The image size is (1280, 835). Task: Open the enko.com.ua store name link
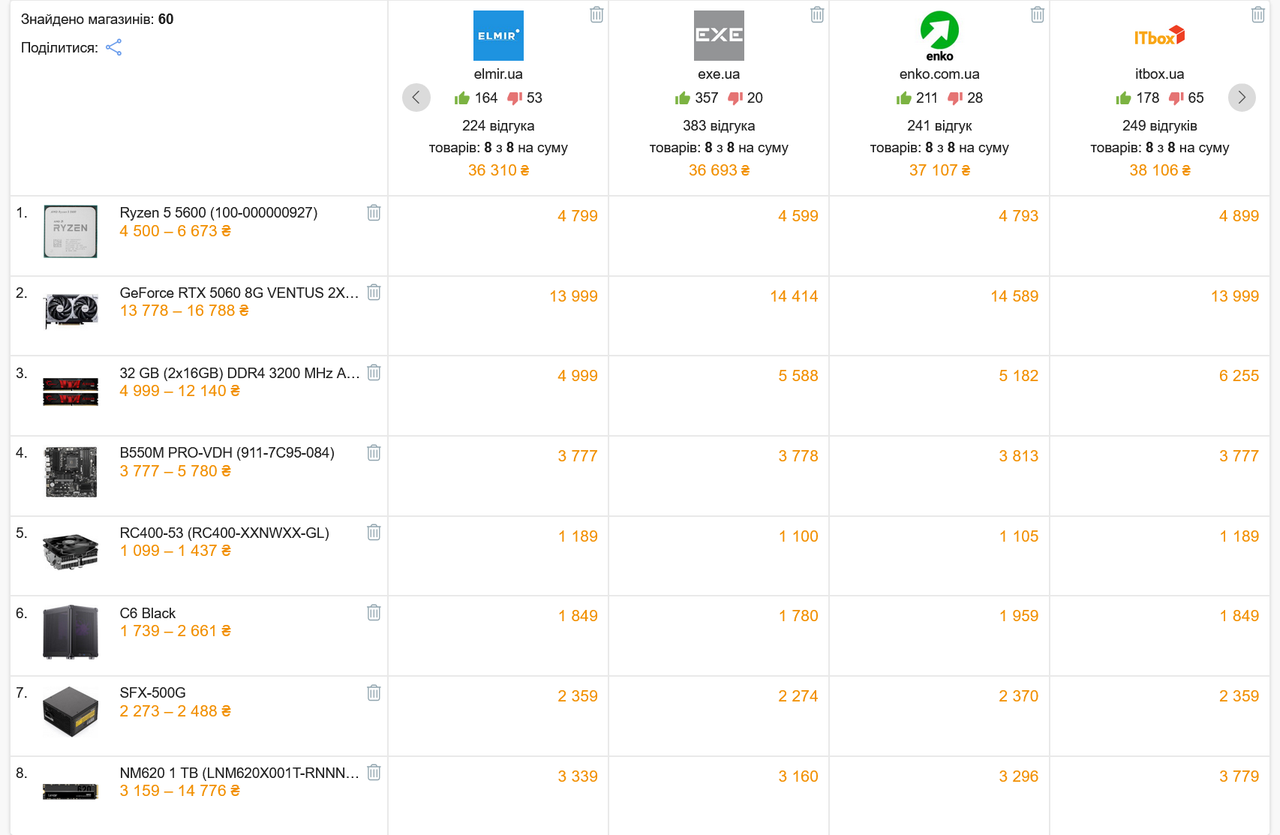coord(939,74)
